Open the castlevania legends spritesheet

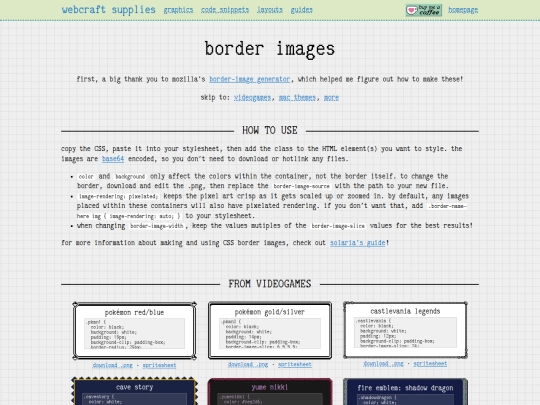[430, 364]
